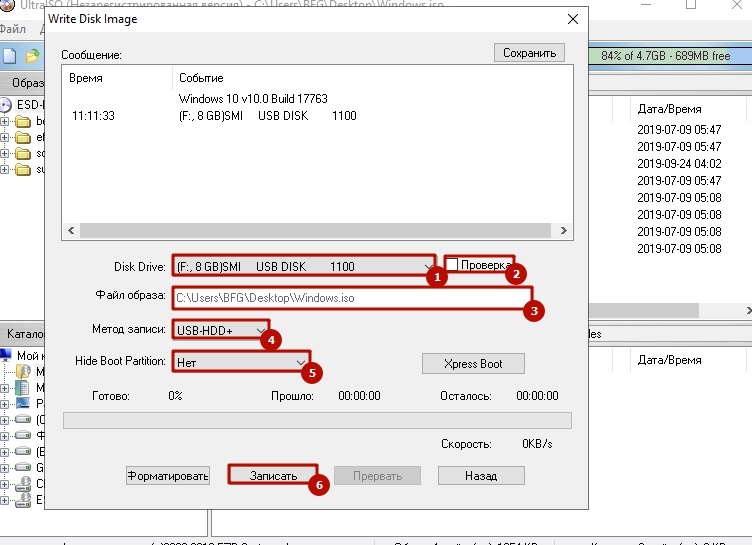Expand the first folder in image tree

pyautogui.click(x=4, y=121)
